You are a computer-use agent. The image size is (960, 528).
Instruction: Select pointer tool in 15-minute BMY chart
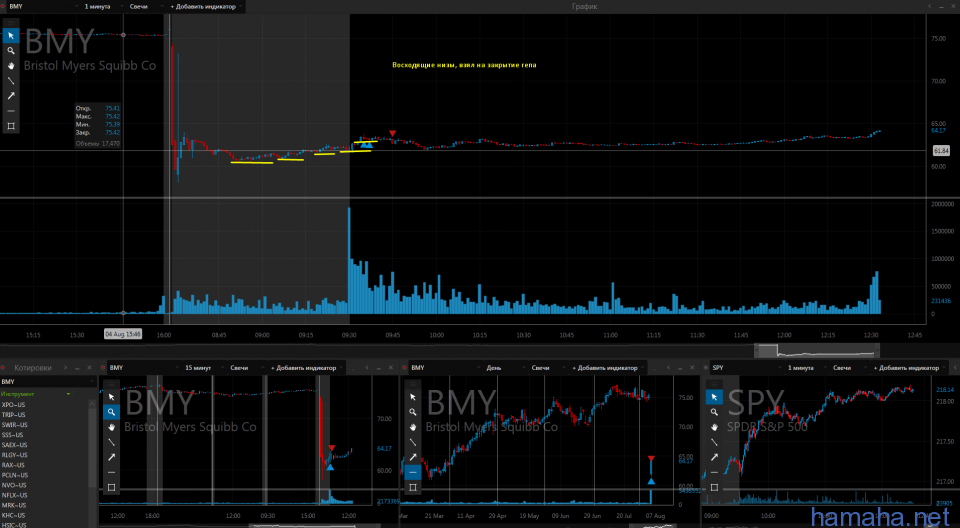(x=111, y=397)
